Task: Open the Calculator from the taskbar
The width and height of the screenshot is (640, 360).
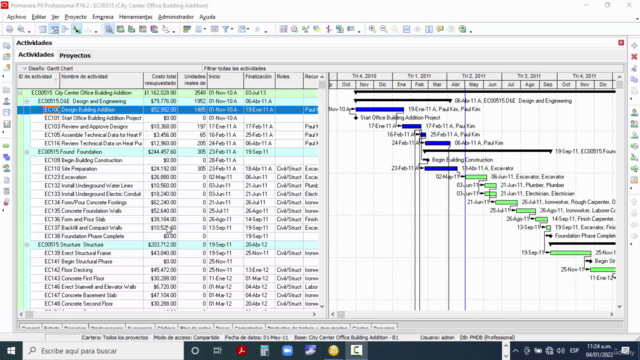Action: 264,351
